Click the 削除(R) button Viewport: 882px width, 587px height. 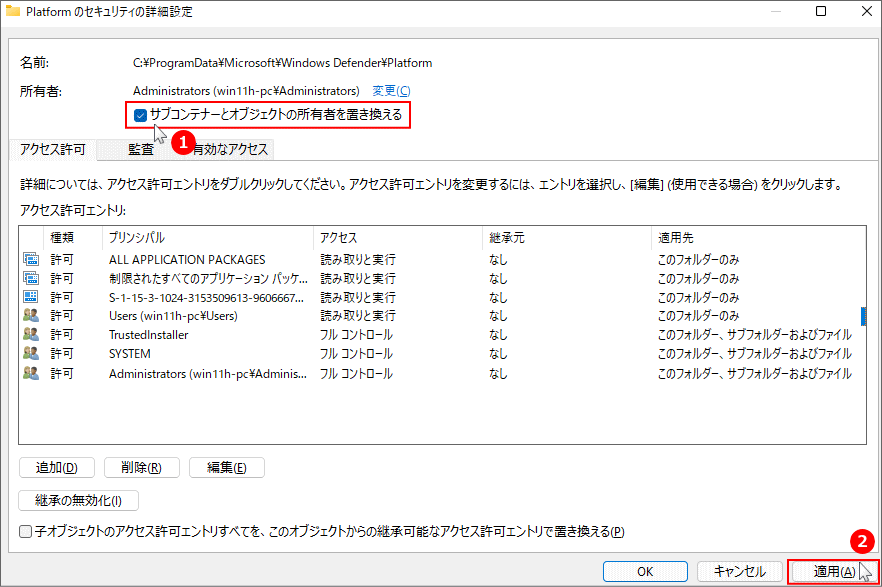pyautogui.click(x=142, y=468)
